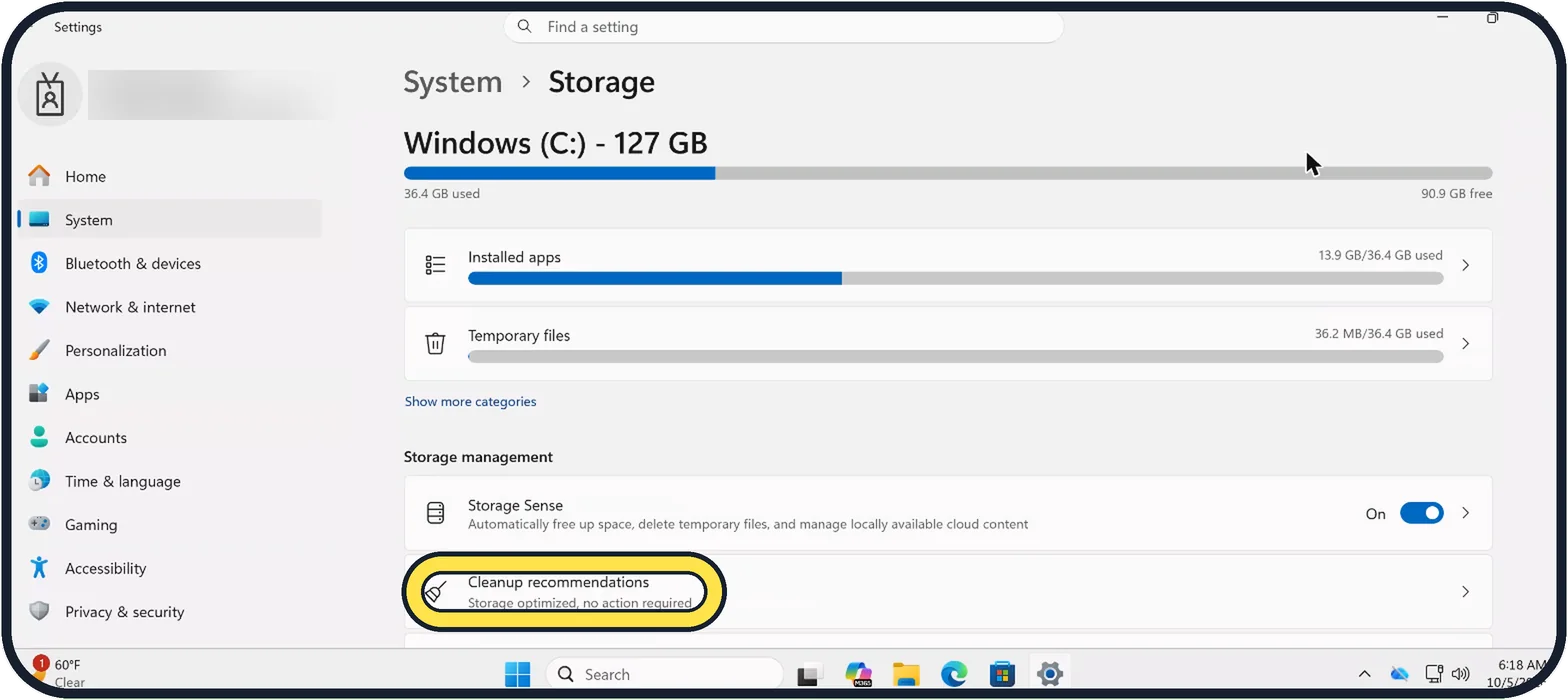Open Storage Sense settings via chevron
The image size is (1568, 700).
point(1465,513)
